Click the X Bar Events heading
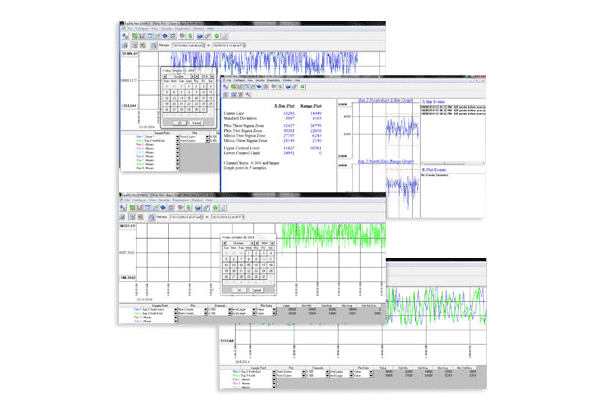The image size is (600, 400). [434, 102]
